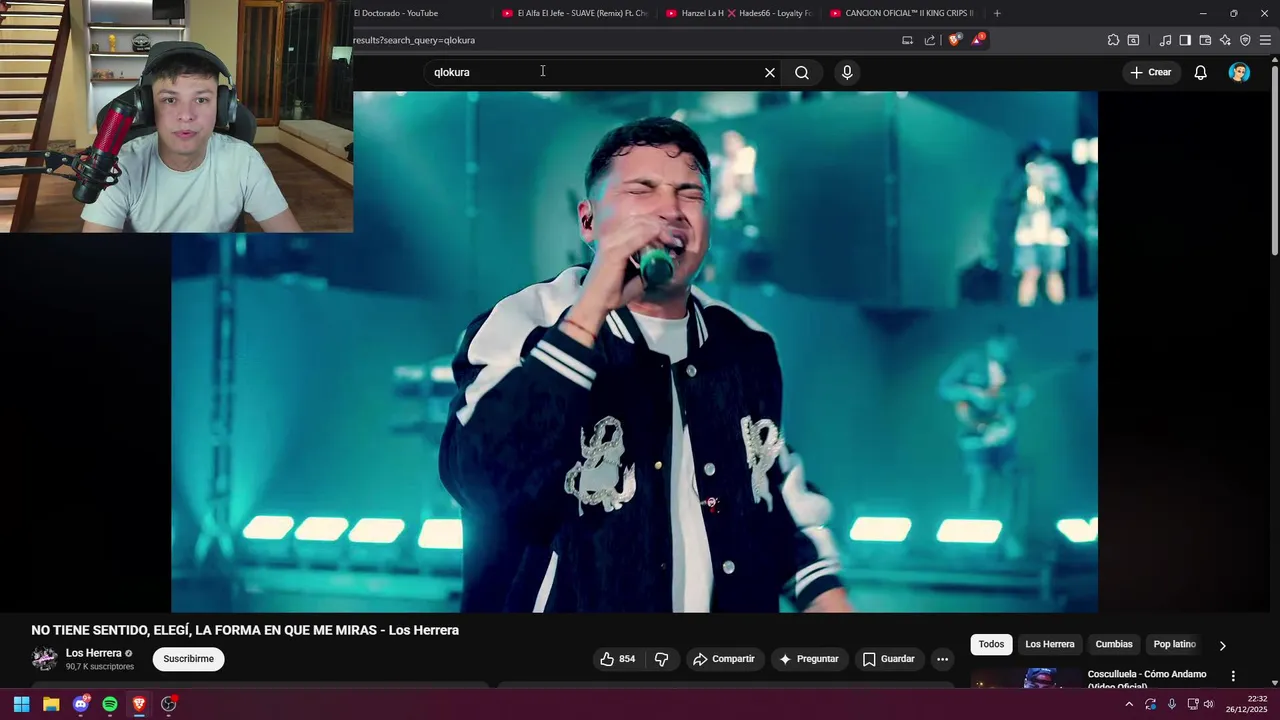1280x720 pixels.
Task: Open YouTube notifications bell
Action: click(1201, 72)
